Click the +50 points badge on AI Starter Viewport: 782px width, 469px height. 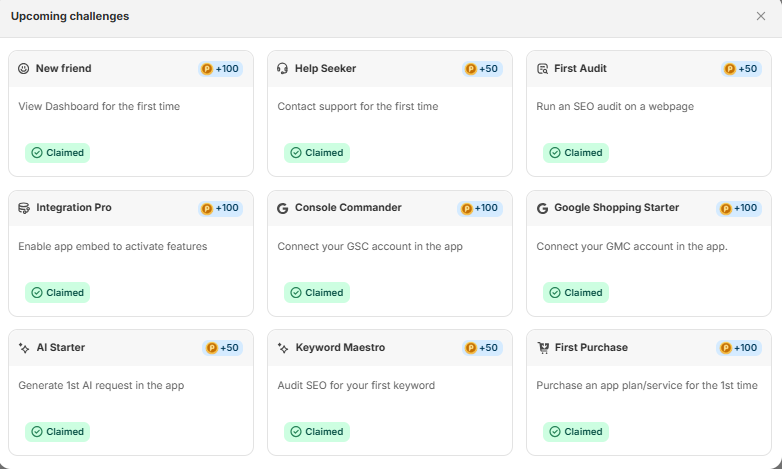223,348
